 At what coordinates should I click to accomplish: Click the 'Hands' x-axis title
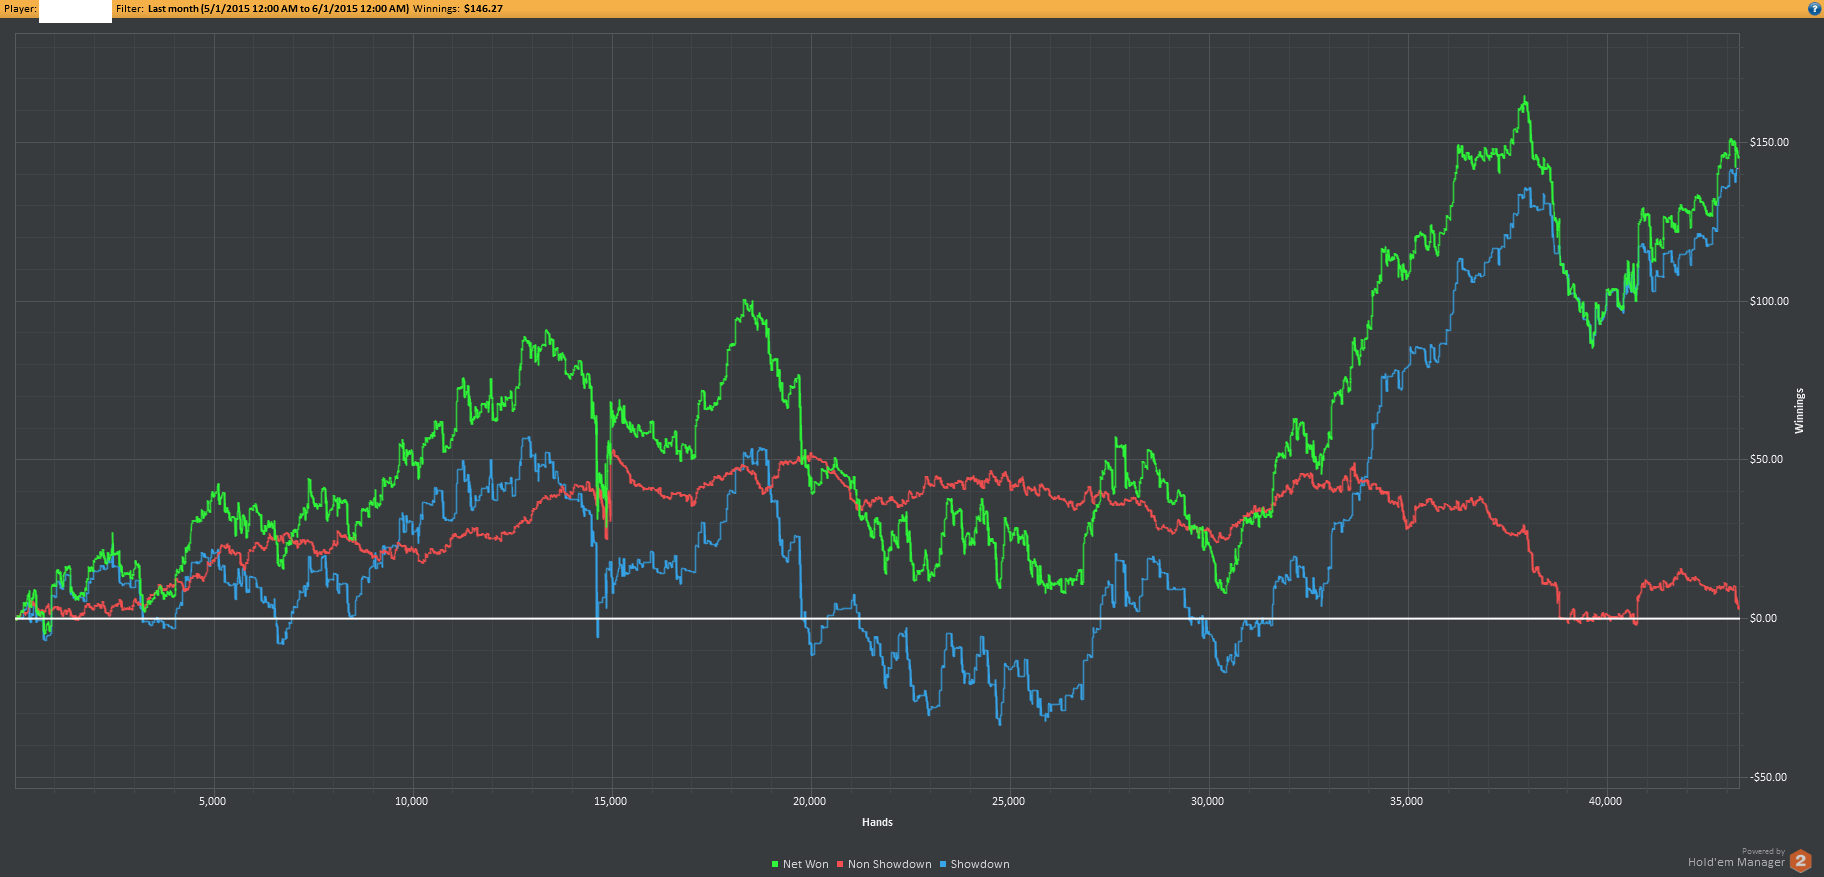pos(877,822)
